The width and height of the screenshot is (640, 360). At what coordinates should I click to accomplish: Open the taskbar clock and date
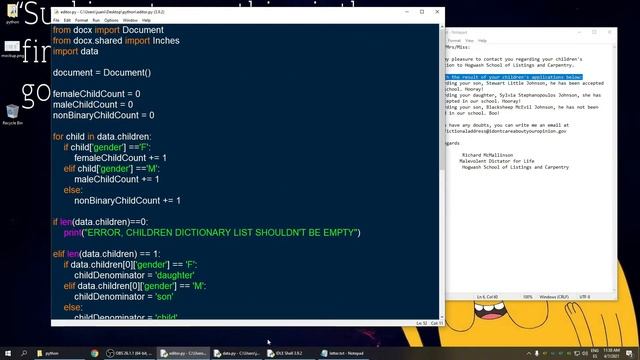click(611, 353)
